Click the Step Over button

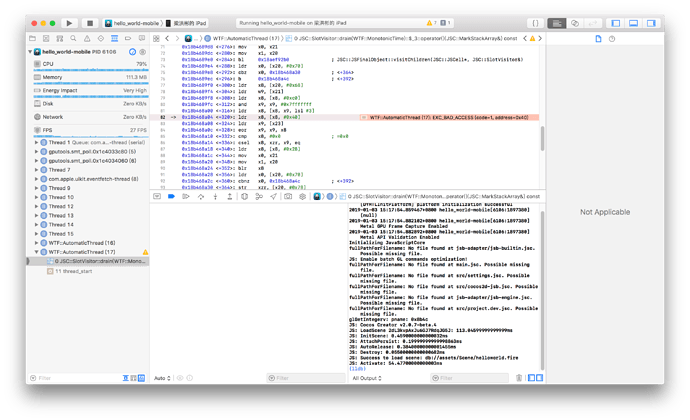(201, 196)
